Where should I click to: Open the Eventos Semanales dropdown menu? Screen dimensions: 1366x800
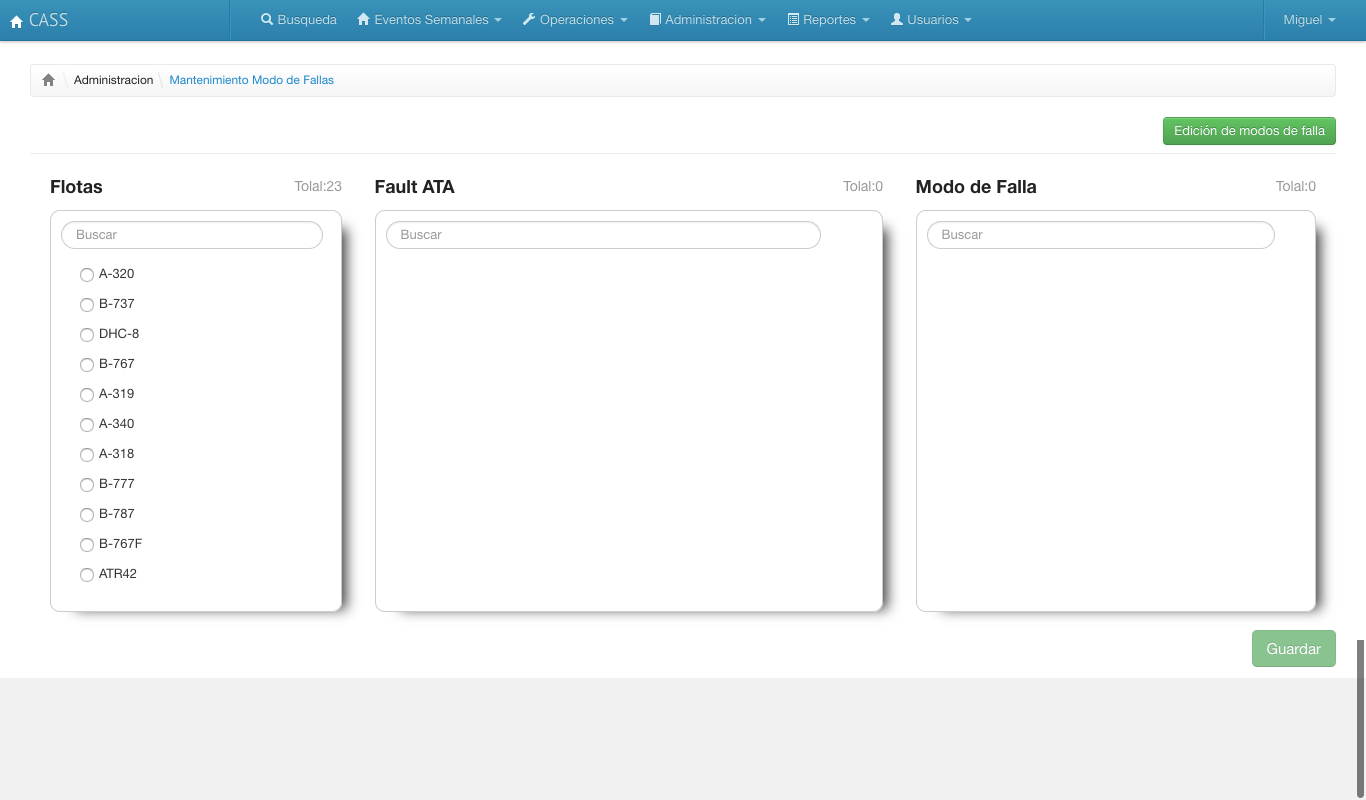point(430,20)
